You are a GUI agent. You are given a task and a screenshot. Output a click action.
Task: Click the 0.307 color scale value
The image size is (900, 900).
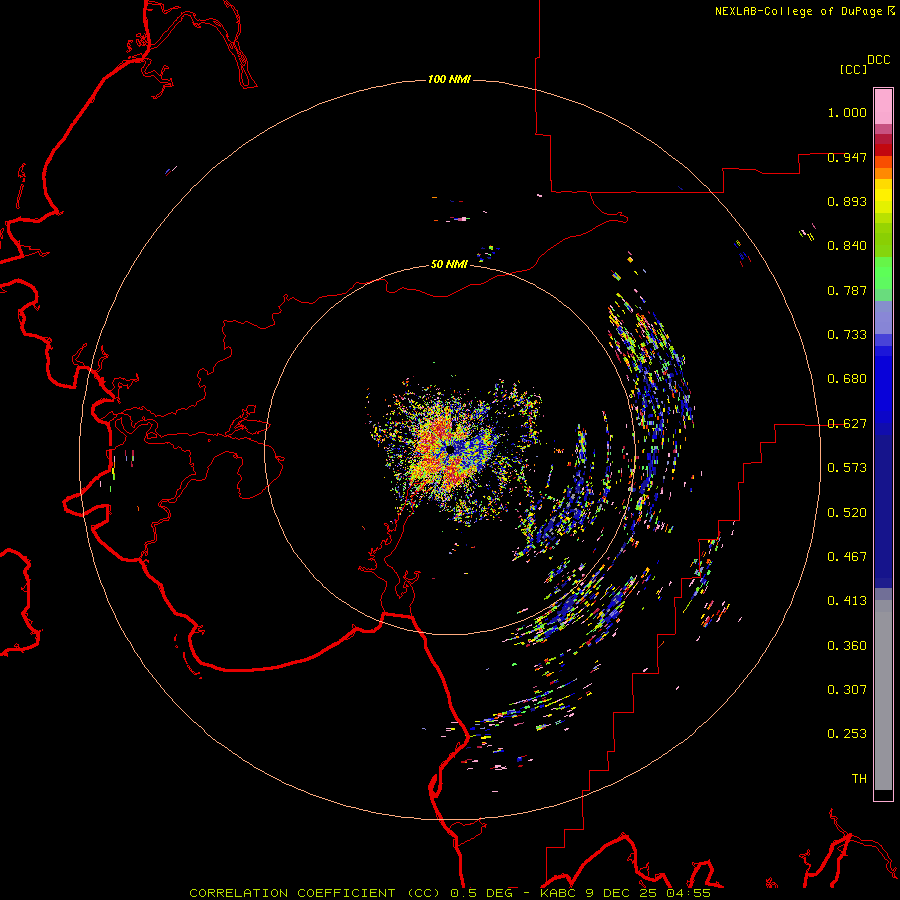(847, 690)
